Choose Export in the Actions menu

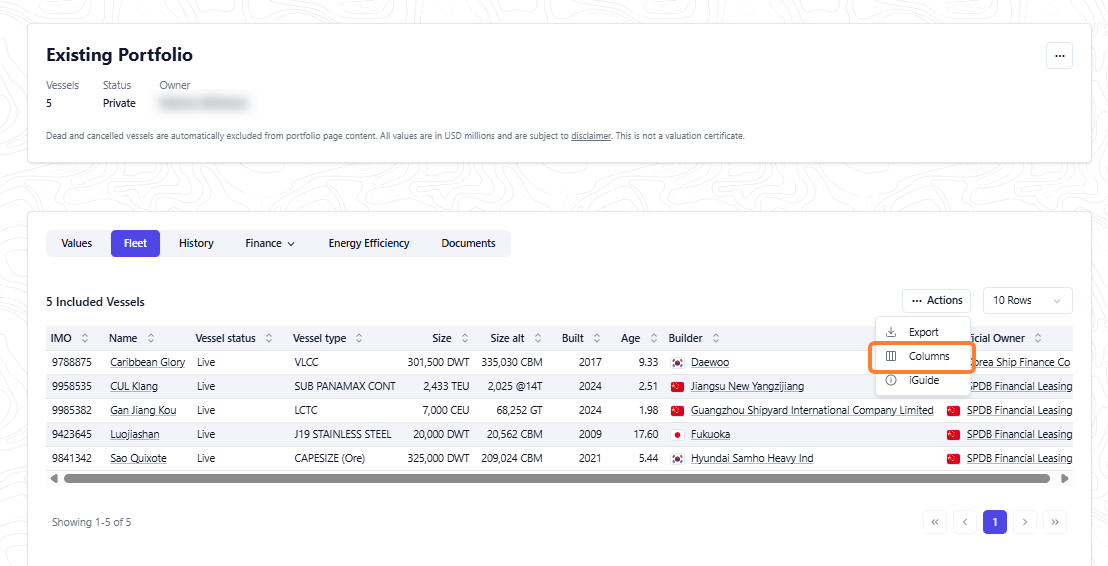point(923,332)
